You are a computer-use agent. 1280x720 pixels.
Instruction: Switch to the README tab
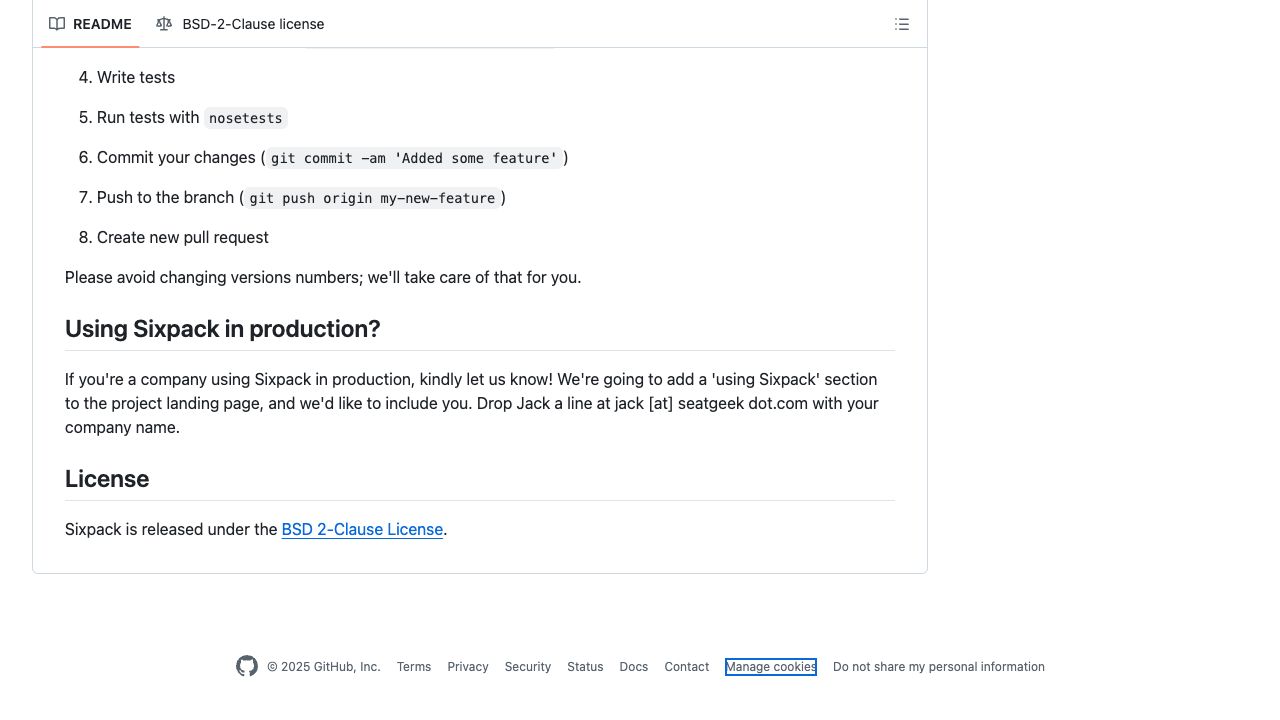pos(90,24)
